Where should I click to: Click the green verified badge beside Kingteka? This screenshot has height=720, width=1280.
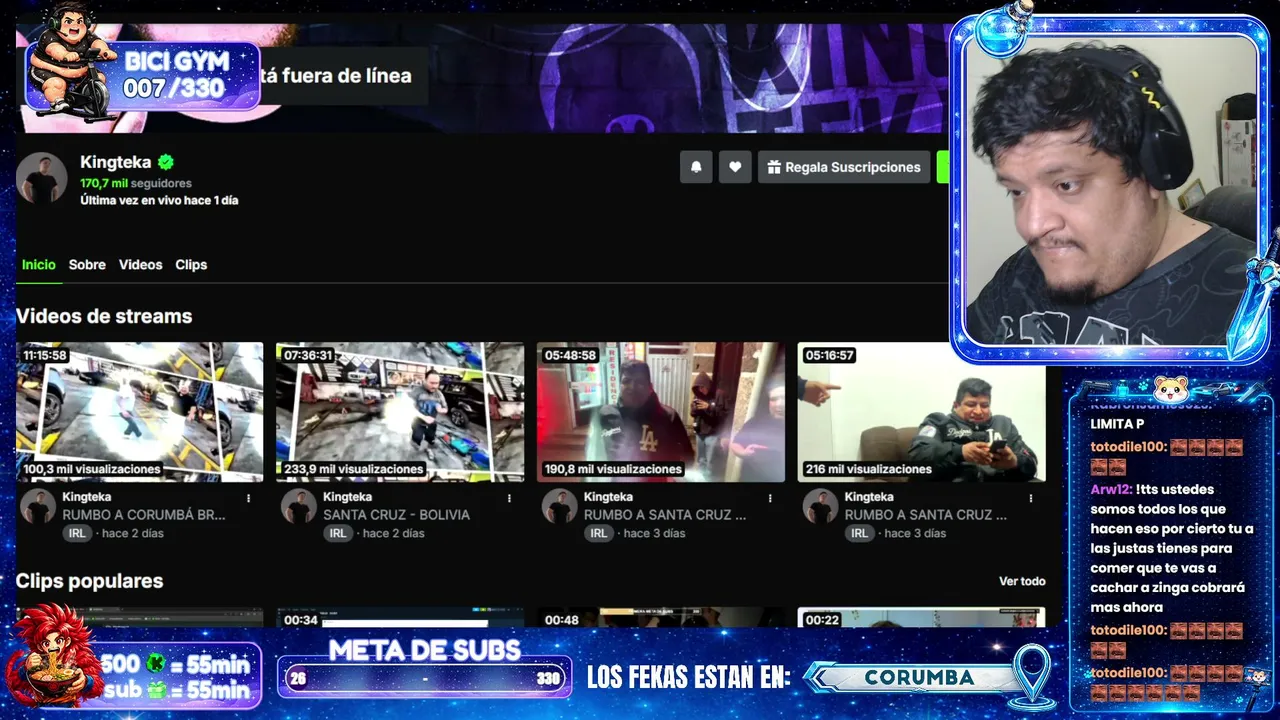166,162
